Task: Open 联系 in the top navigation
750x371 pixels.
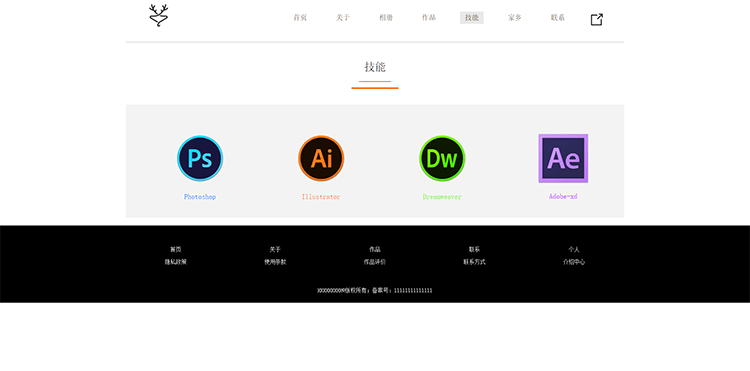Action: (x=558, y=18)
